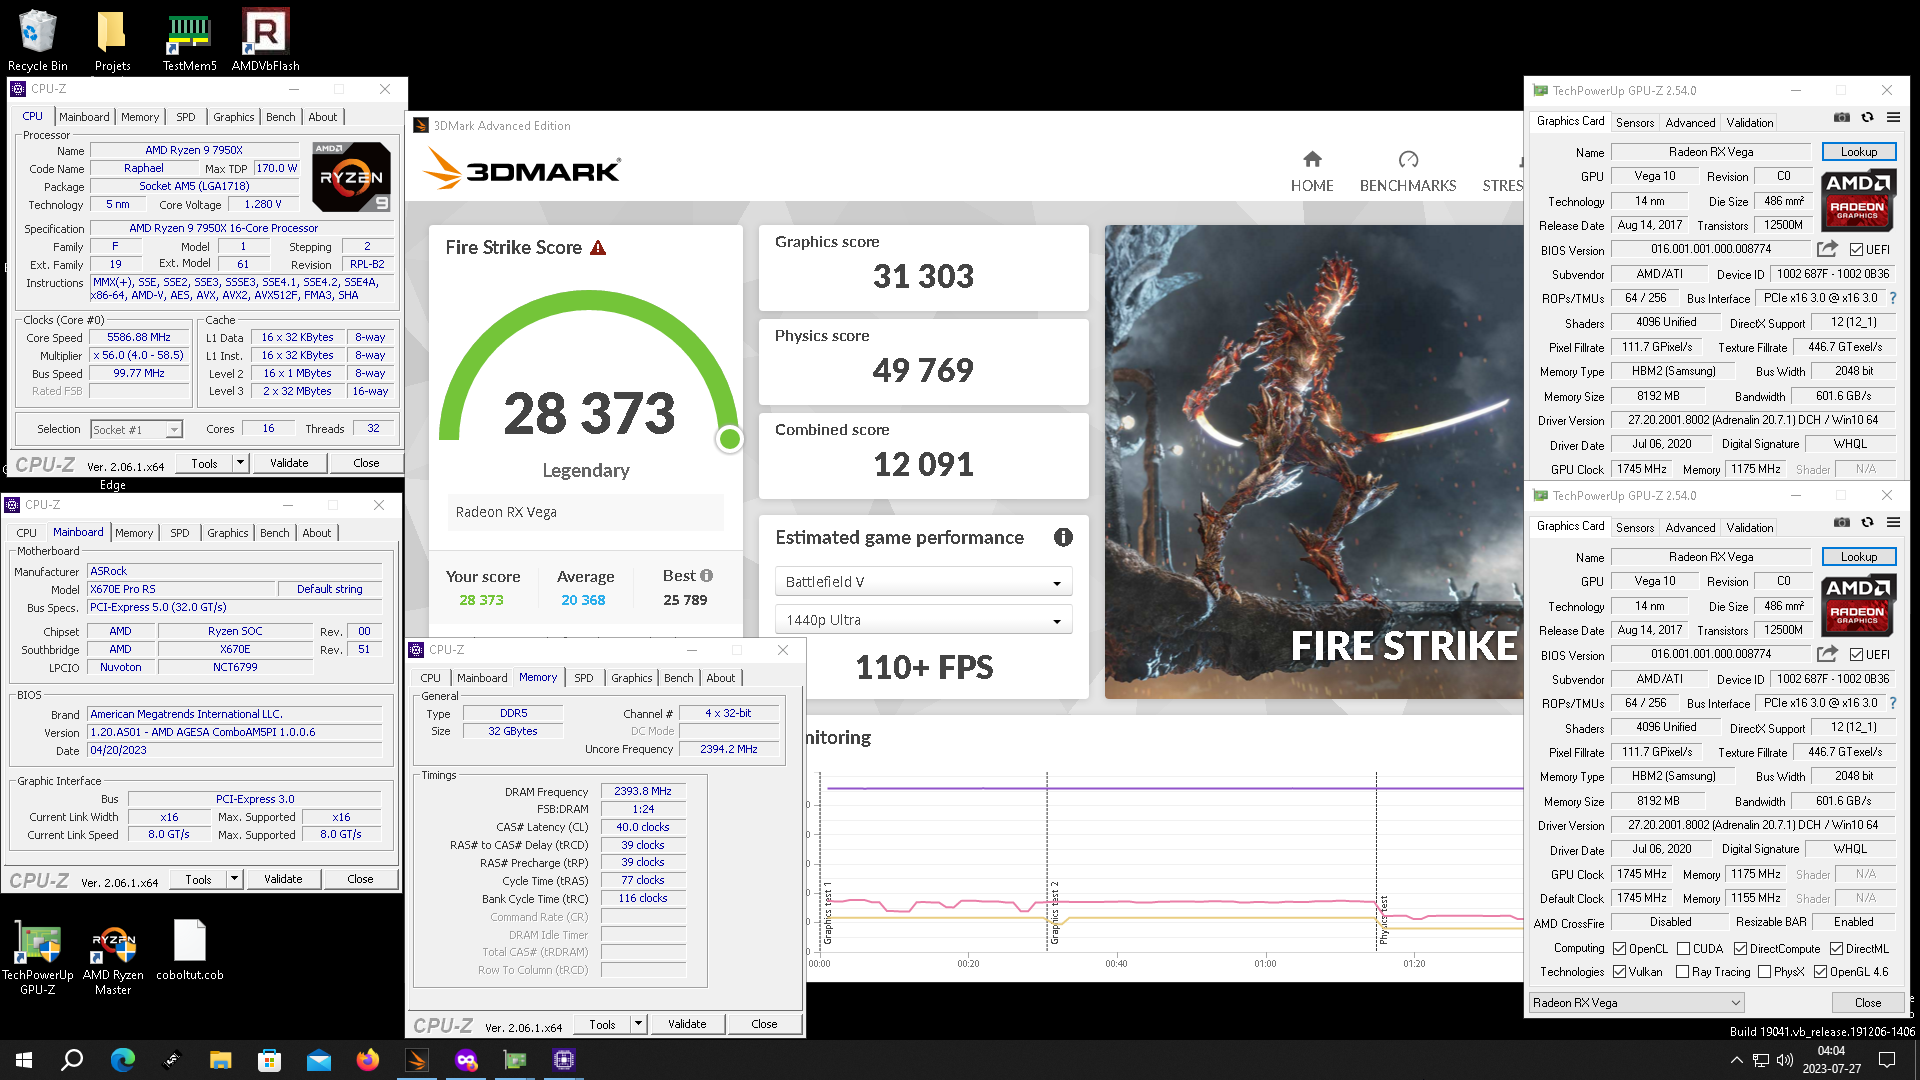Switch to SPD tab in CPU-Z Memory window
The width and height of the screenshot is (1920, 1080).
584,678
